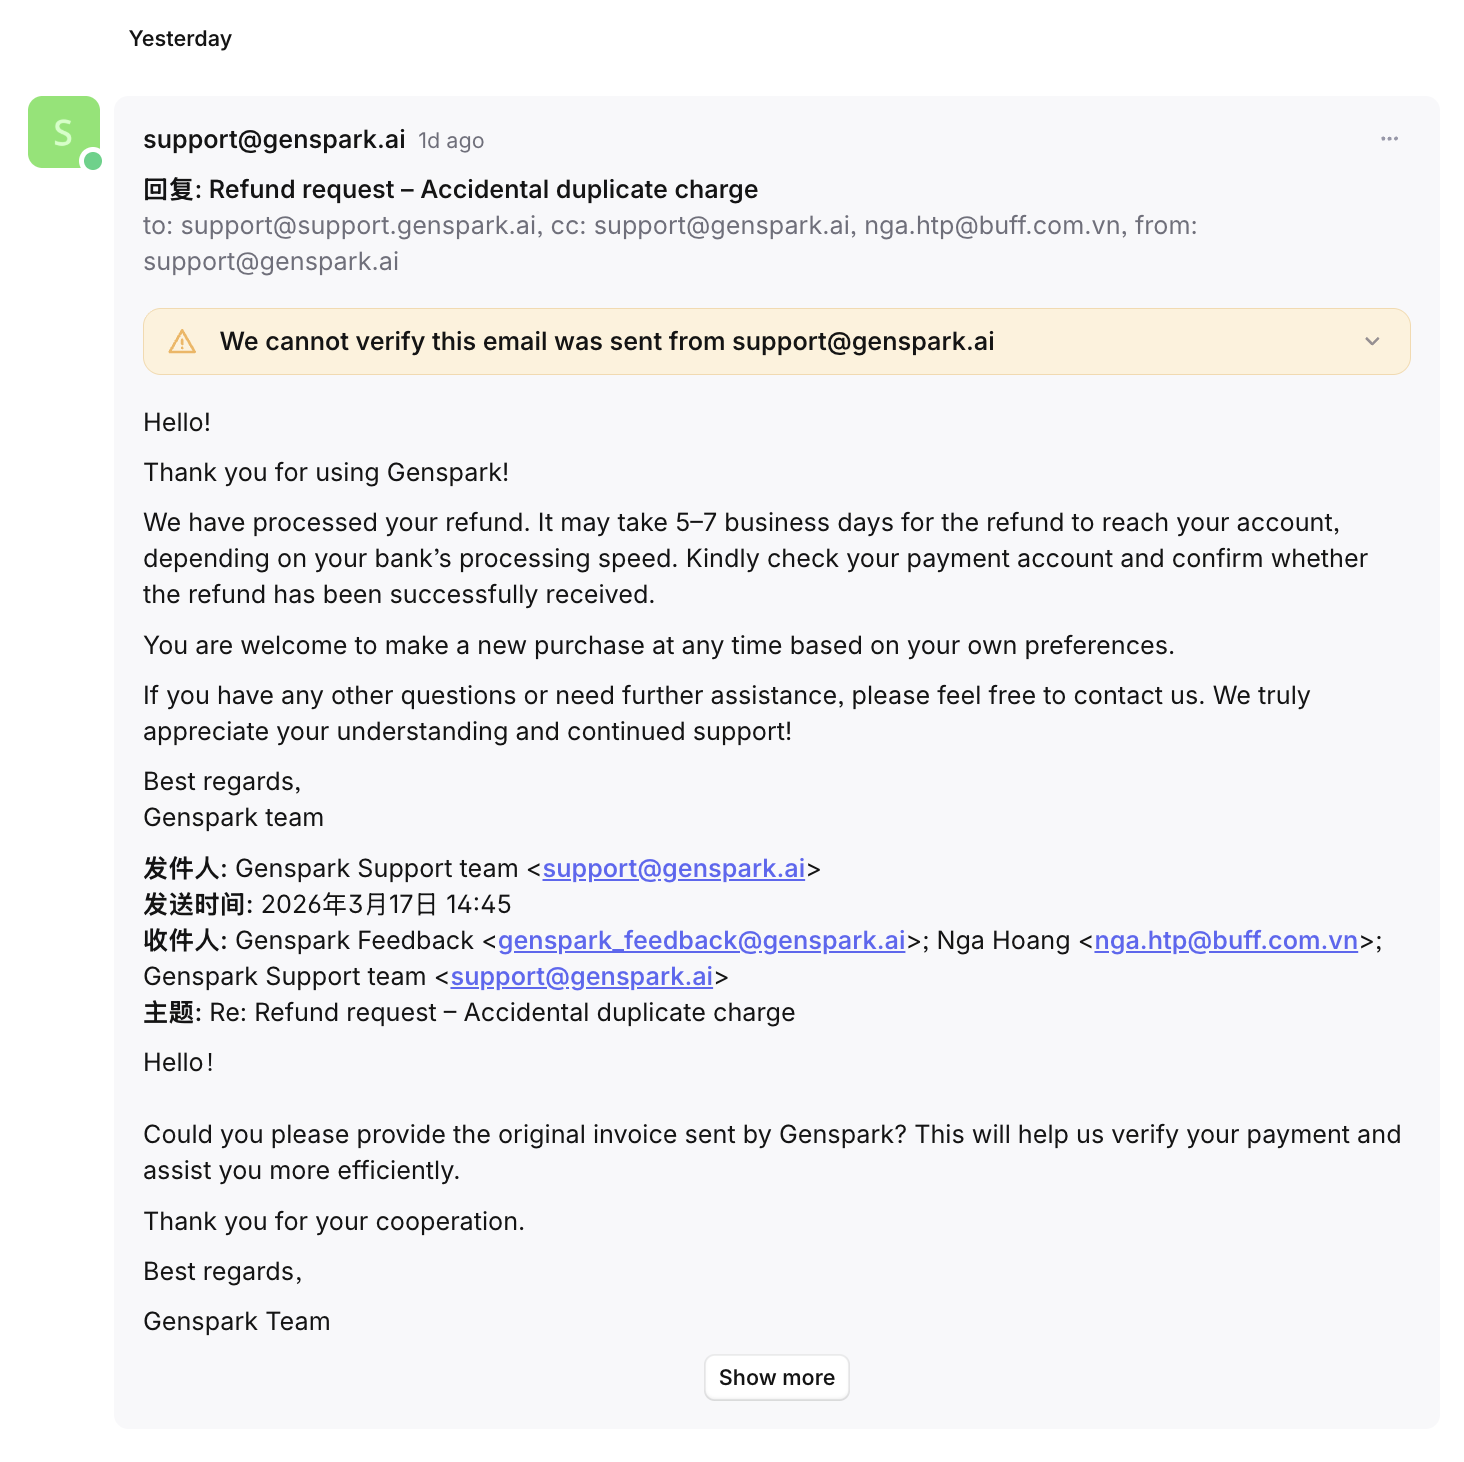1464x1462 pixels.
Task: Click support@genspark.ai link above the 主题 line
Action: click(x=581, y=977)
